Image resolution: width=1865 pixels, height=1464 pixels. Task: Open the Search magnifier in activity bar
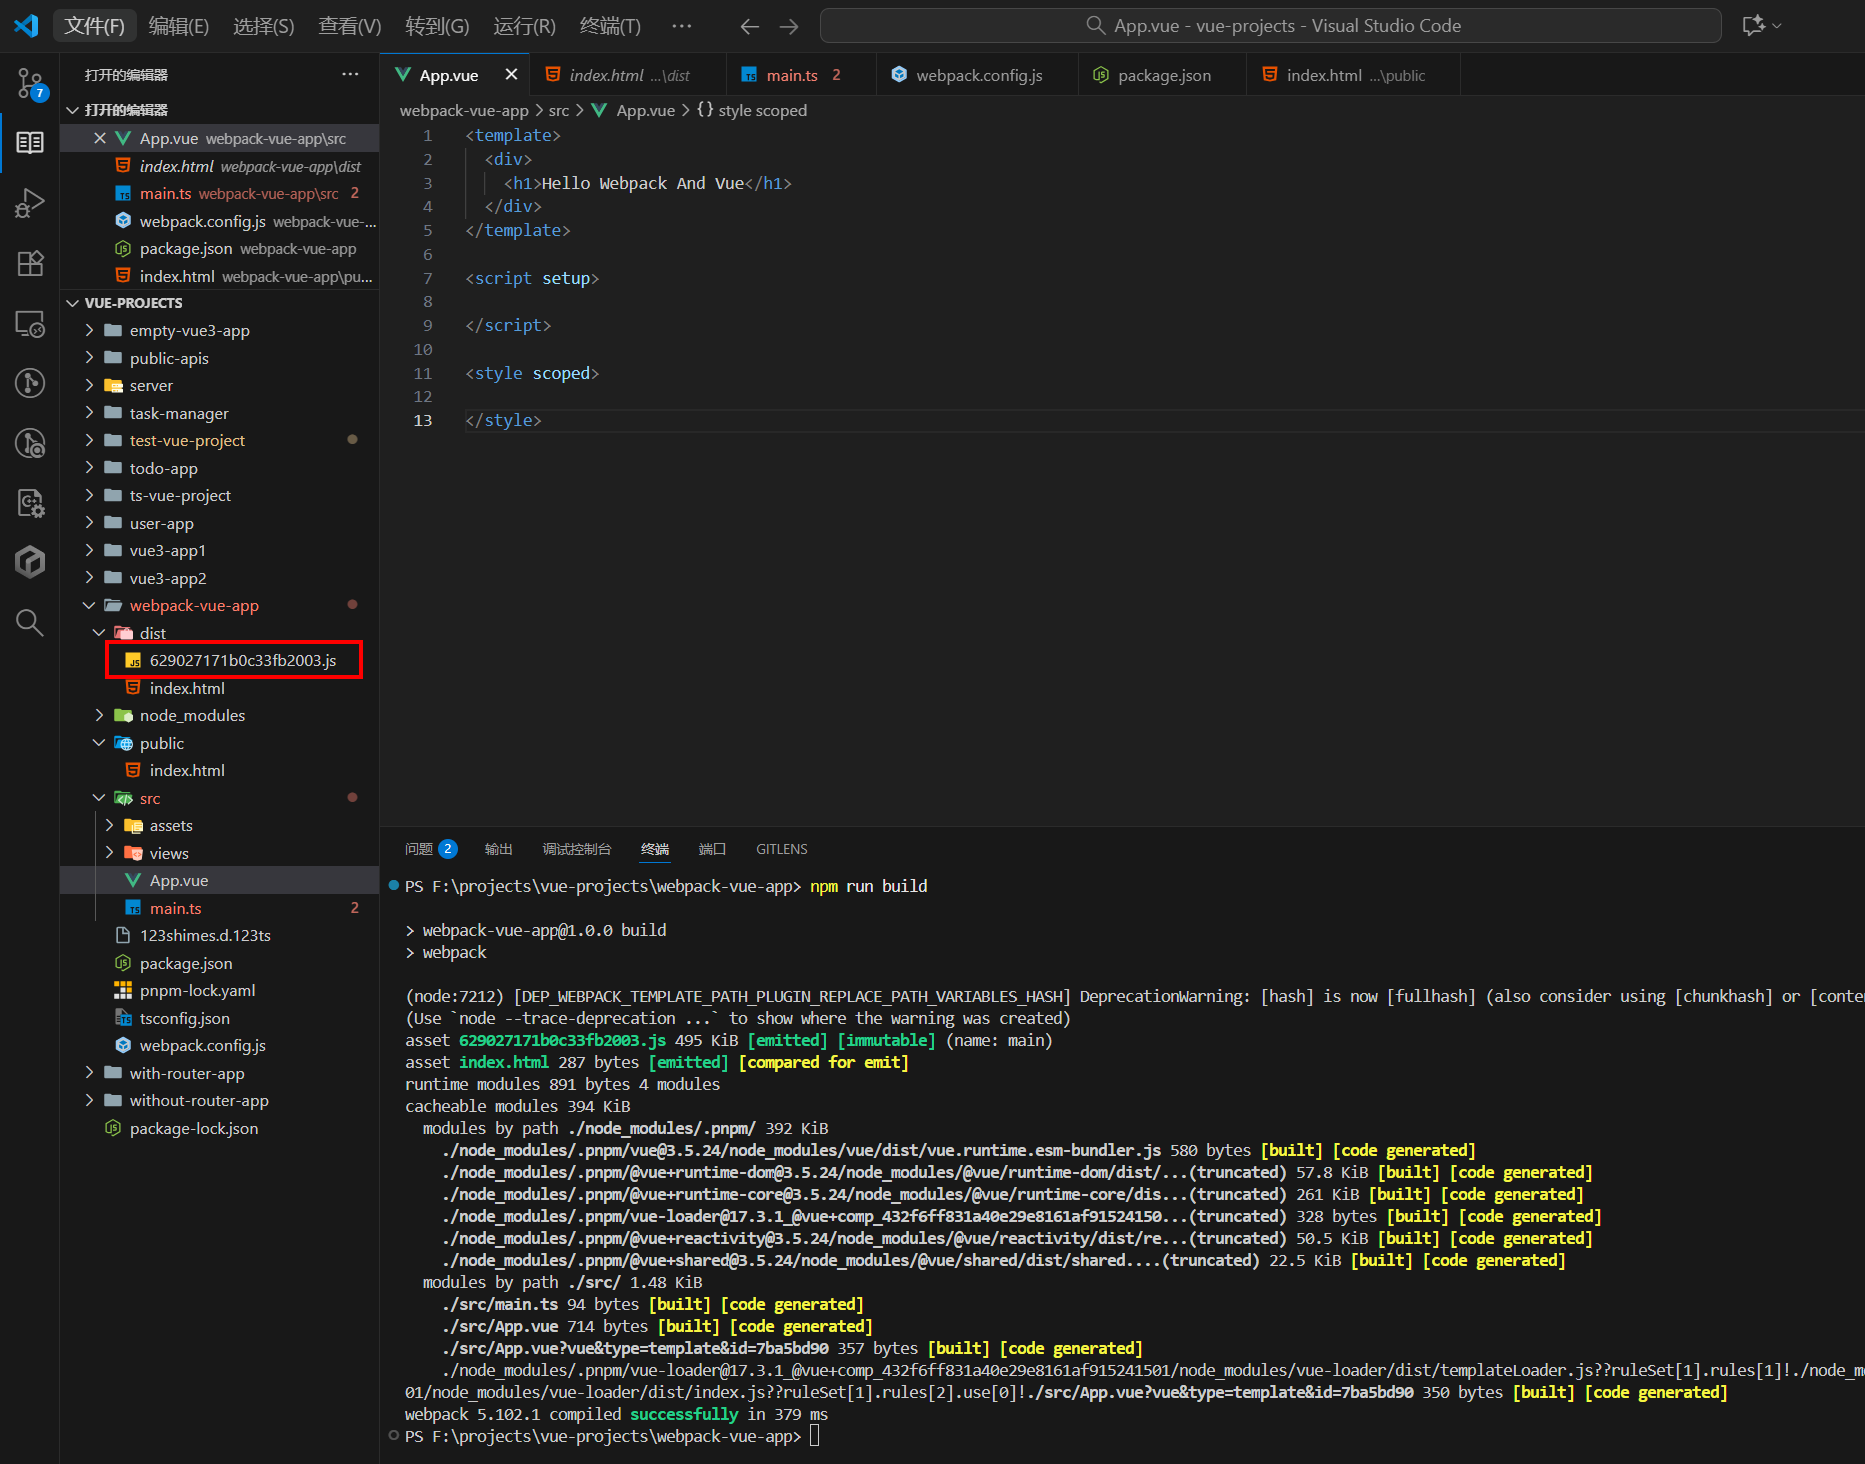[30, 623]
